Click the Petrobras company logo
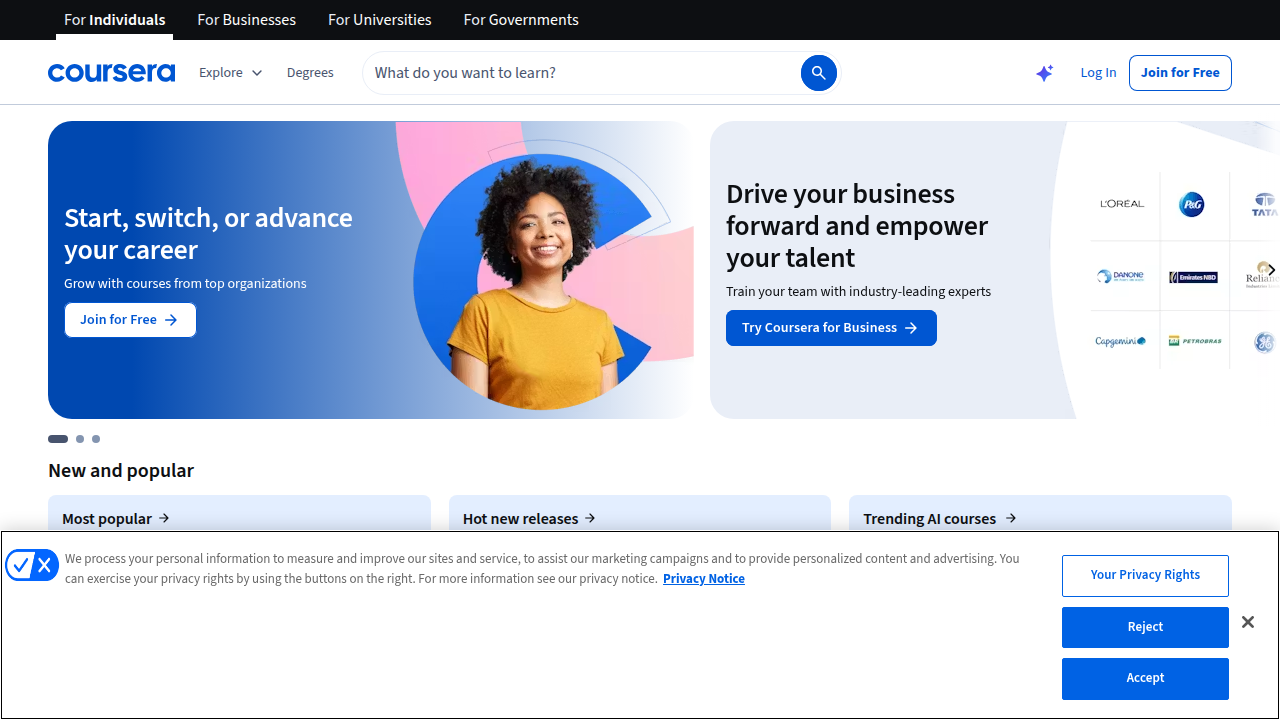 [1195, 341]
